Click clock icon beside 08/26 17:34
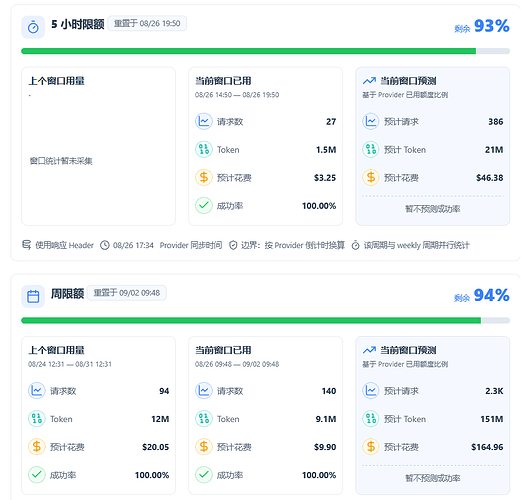Image resolution: width=521 pixels, height=500 pixels. coord(105,245)
